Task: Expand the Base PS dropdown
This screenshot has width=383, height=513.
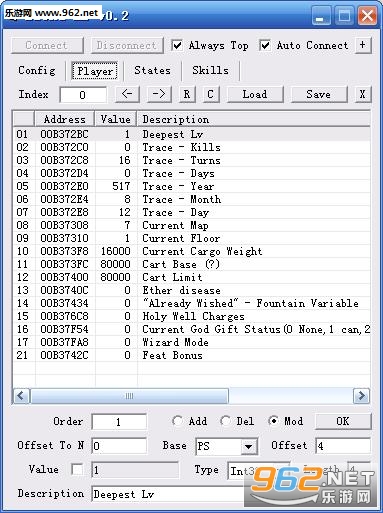Action: [249, 446]
